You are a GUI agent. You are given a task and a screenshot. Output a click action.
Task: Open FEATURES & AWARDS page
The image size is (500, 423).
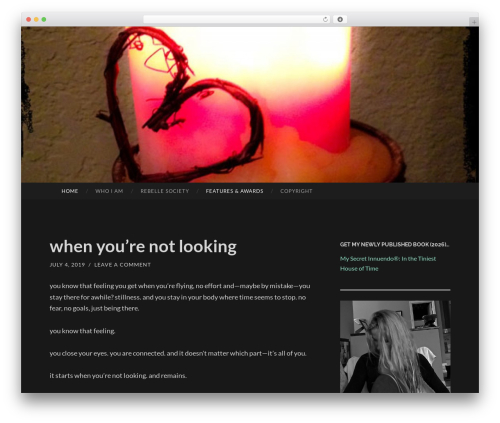(234, 191)
